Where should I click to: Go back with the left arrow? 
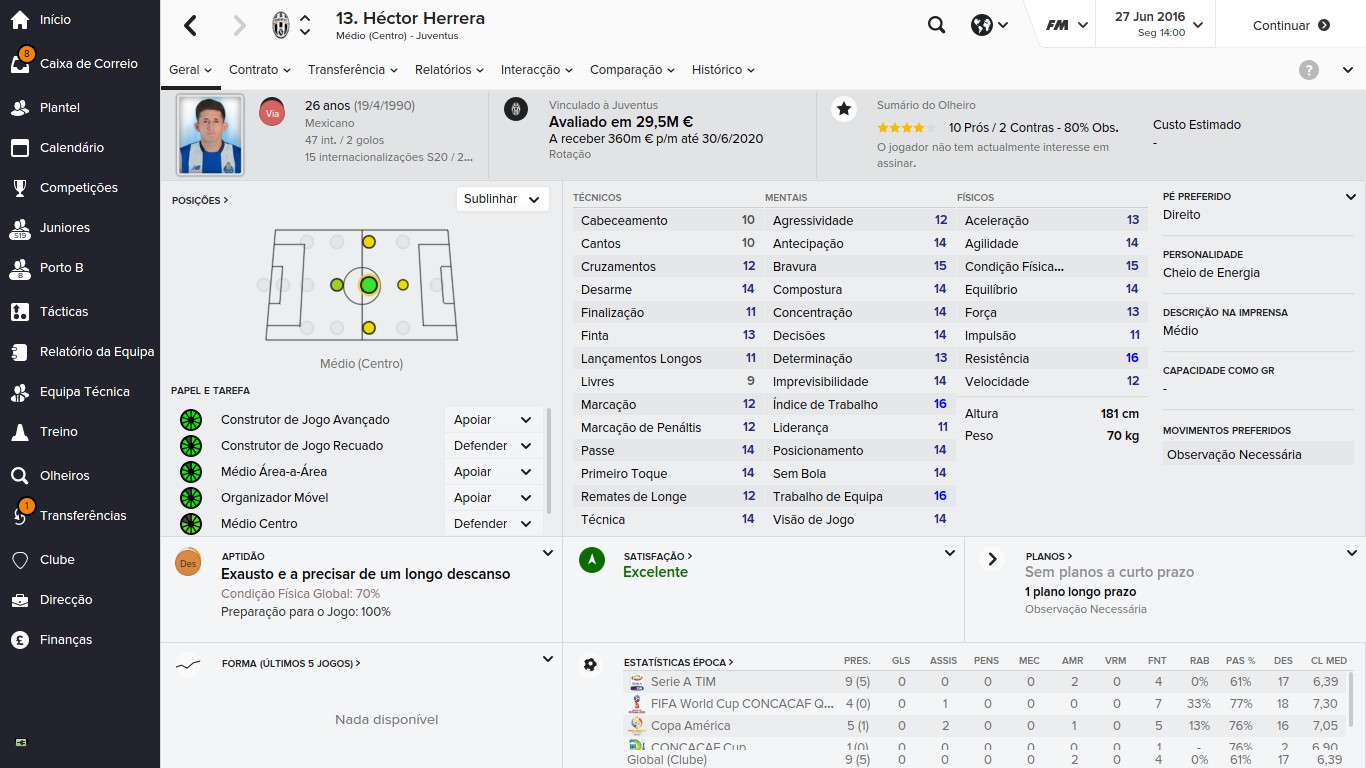pos(191,26)
